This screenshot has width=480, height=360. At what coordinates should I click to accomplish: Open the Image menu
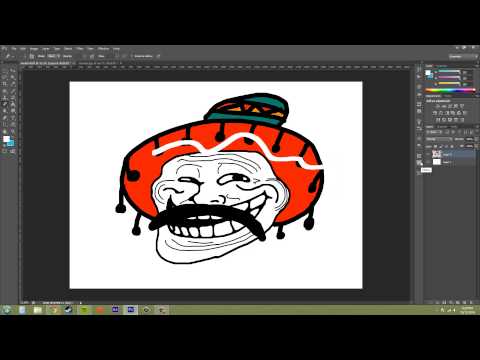[x=34, y=49]
